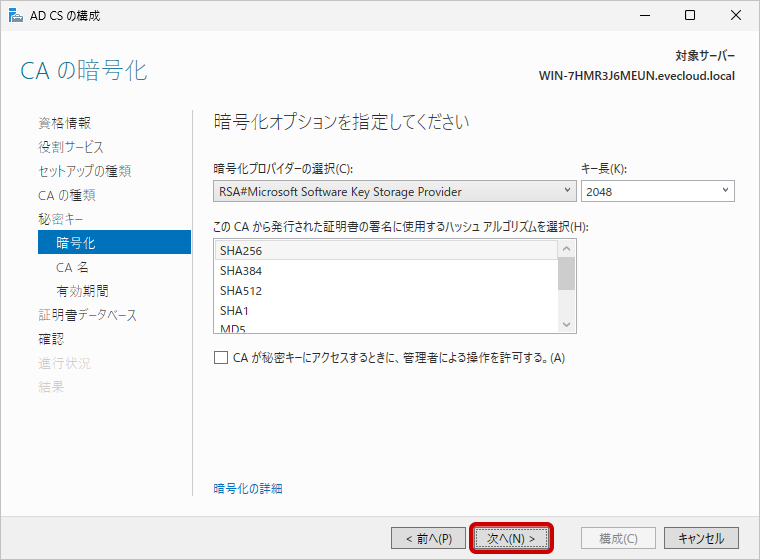This screenshot has width=760, height=560.
Task: Select SHA384 in hash algorithm list
Action: 242,271
